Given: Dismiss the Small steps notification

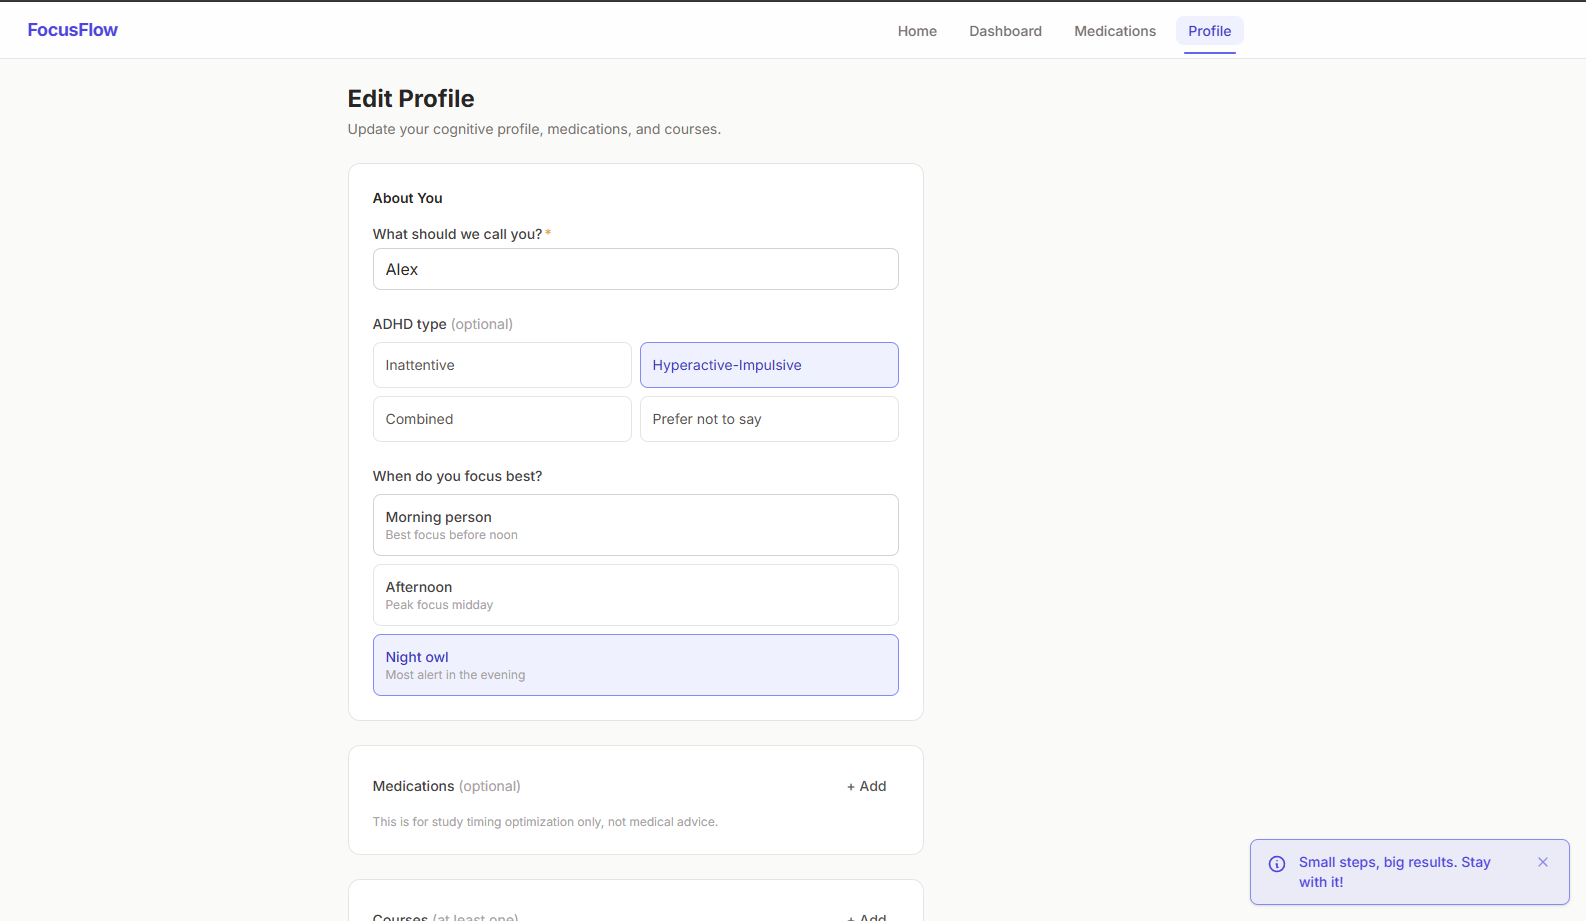Looking at the screenshot, I should click(1543, 862).
